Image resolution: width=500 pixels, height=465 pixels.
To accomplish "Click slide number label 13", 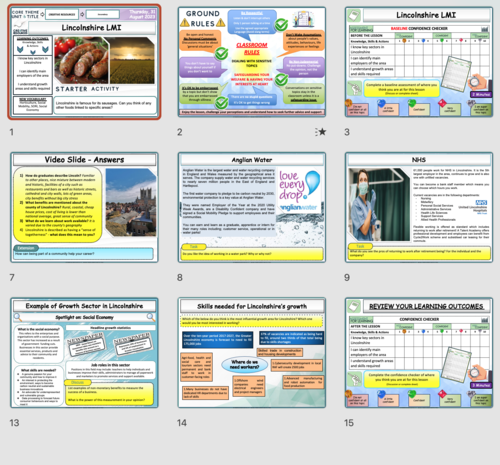I will pos(14,423).
